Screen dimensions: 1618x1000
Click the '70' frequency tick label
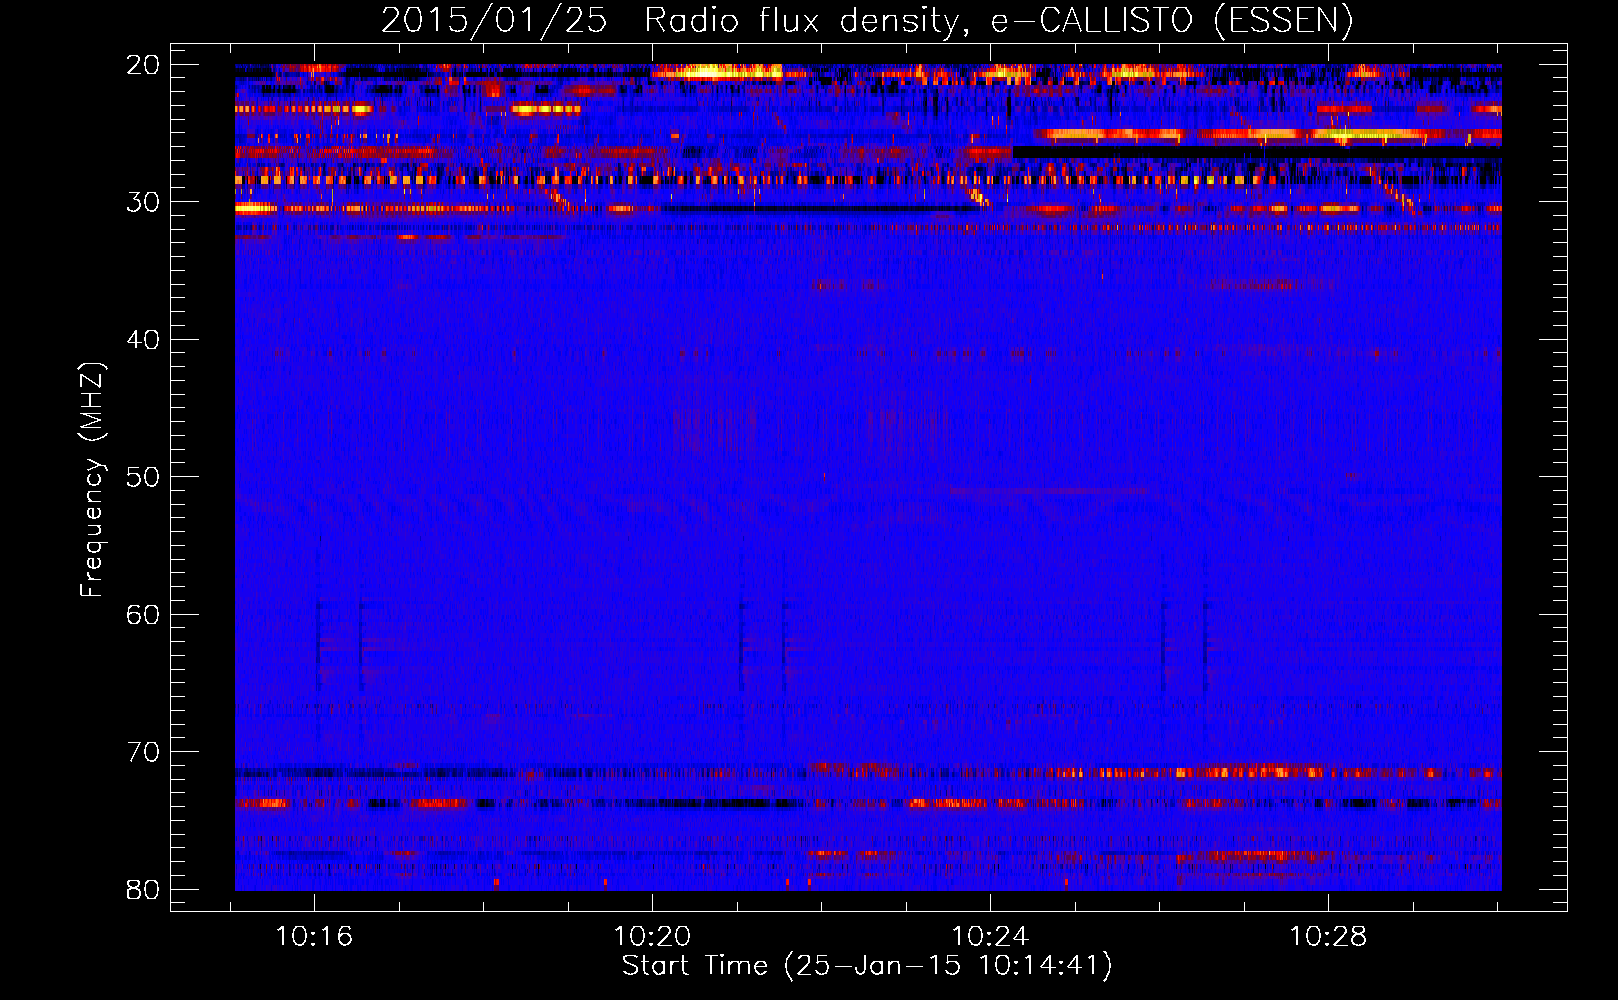tap(143, 752)
